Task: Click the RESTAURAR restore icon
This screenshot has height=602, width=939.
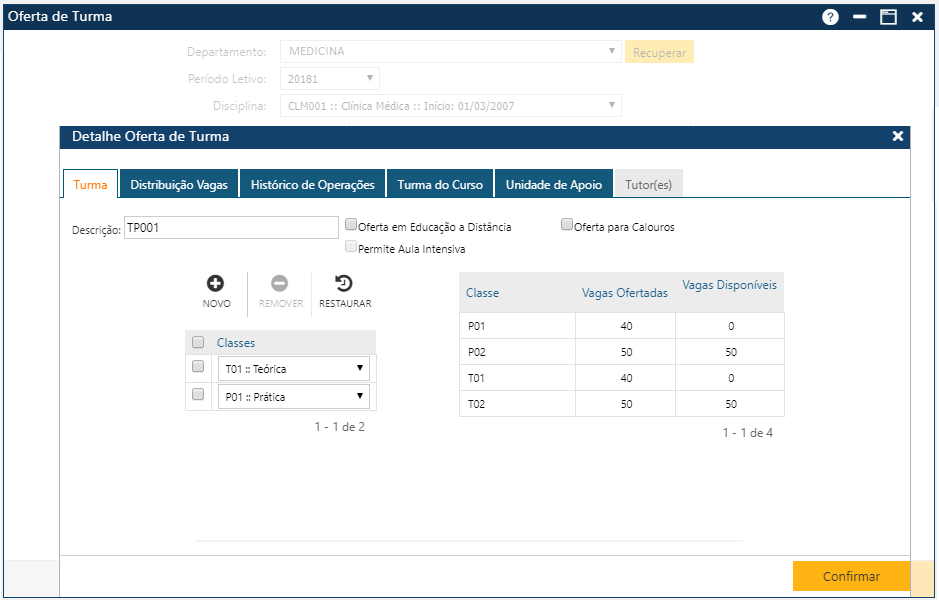Action: (x=344, y=284)
